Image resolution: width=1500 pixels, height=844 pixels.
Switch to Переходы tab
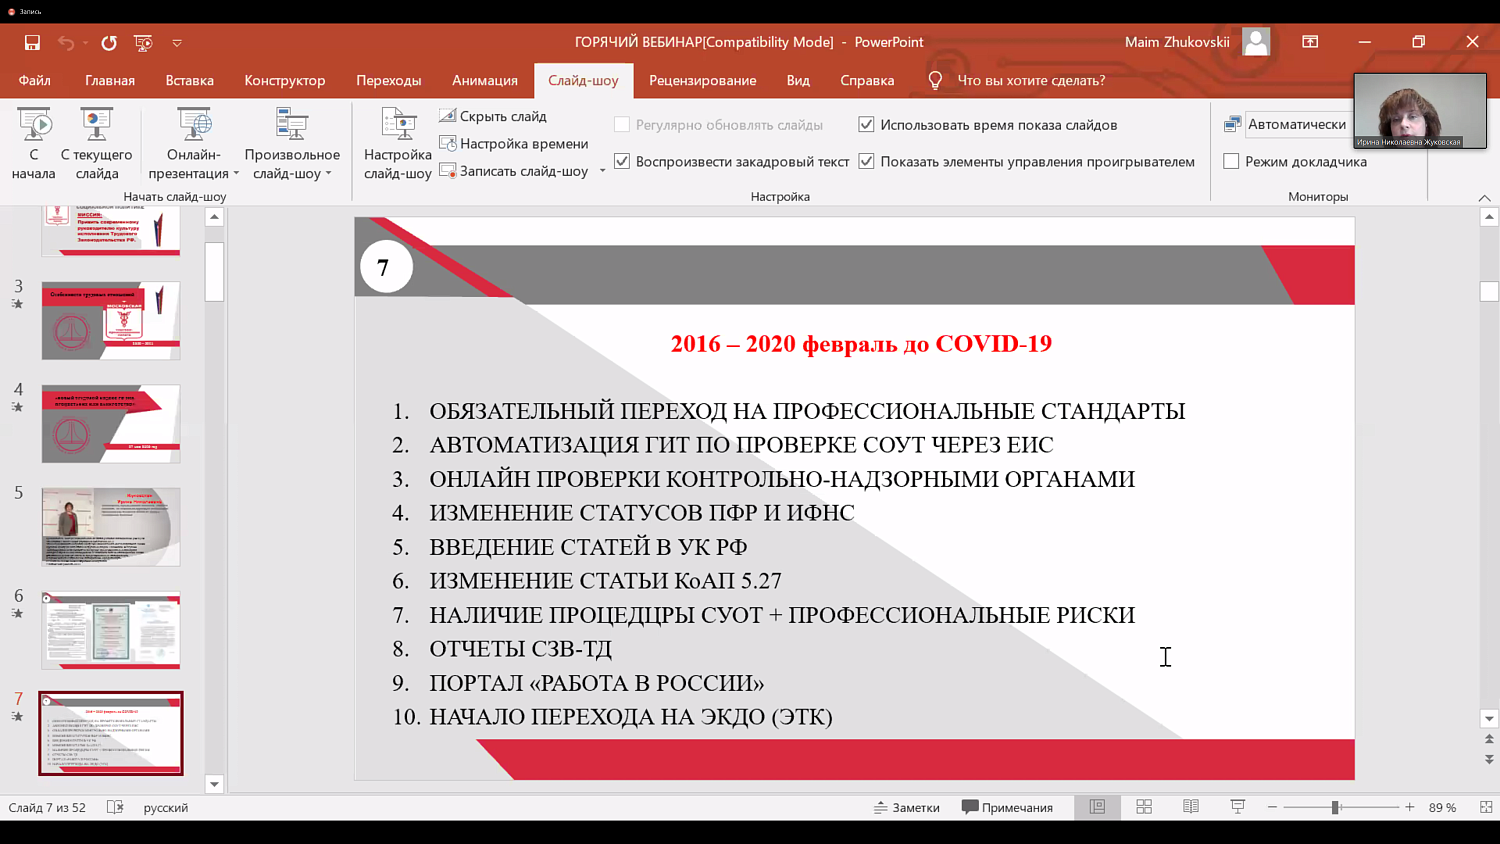click(x=389, y=80)
